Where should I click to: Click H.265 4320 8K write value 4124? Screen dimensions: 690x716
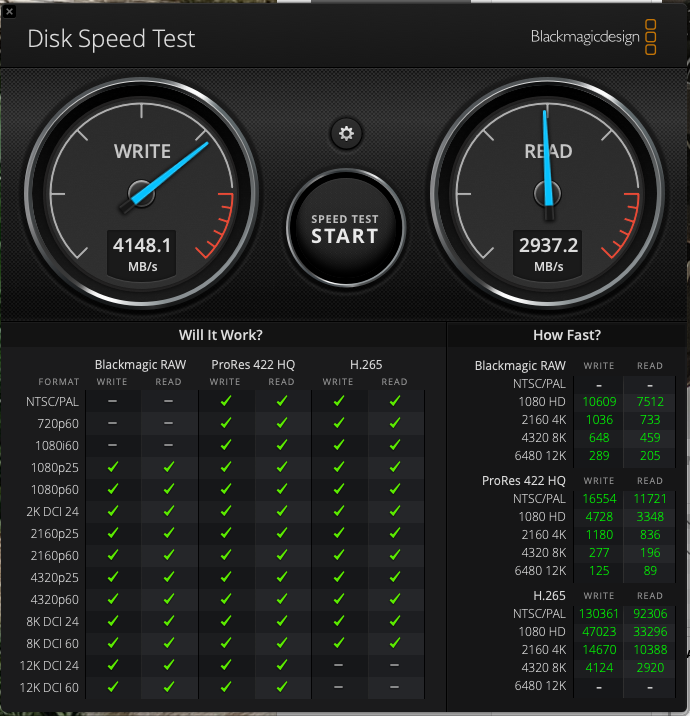click(599, 668)
